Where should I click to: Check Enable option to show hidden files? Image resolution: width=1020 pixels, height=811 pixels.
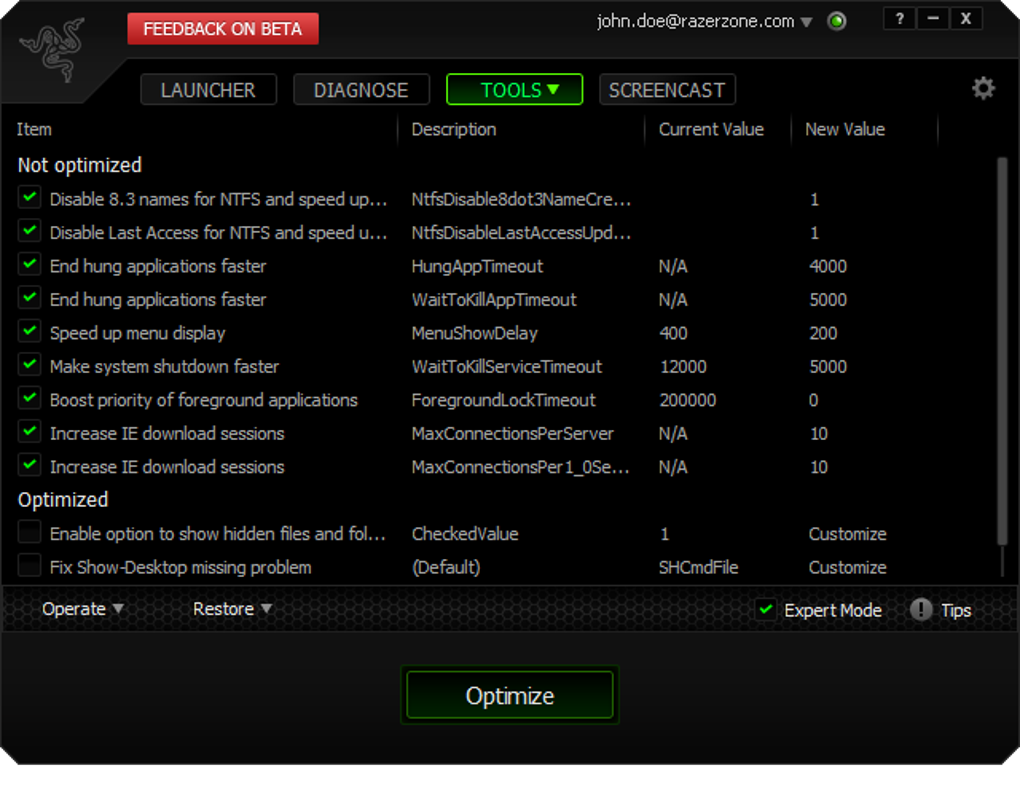(x=29, y=531)
